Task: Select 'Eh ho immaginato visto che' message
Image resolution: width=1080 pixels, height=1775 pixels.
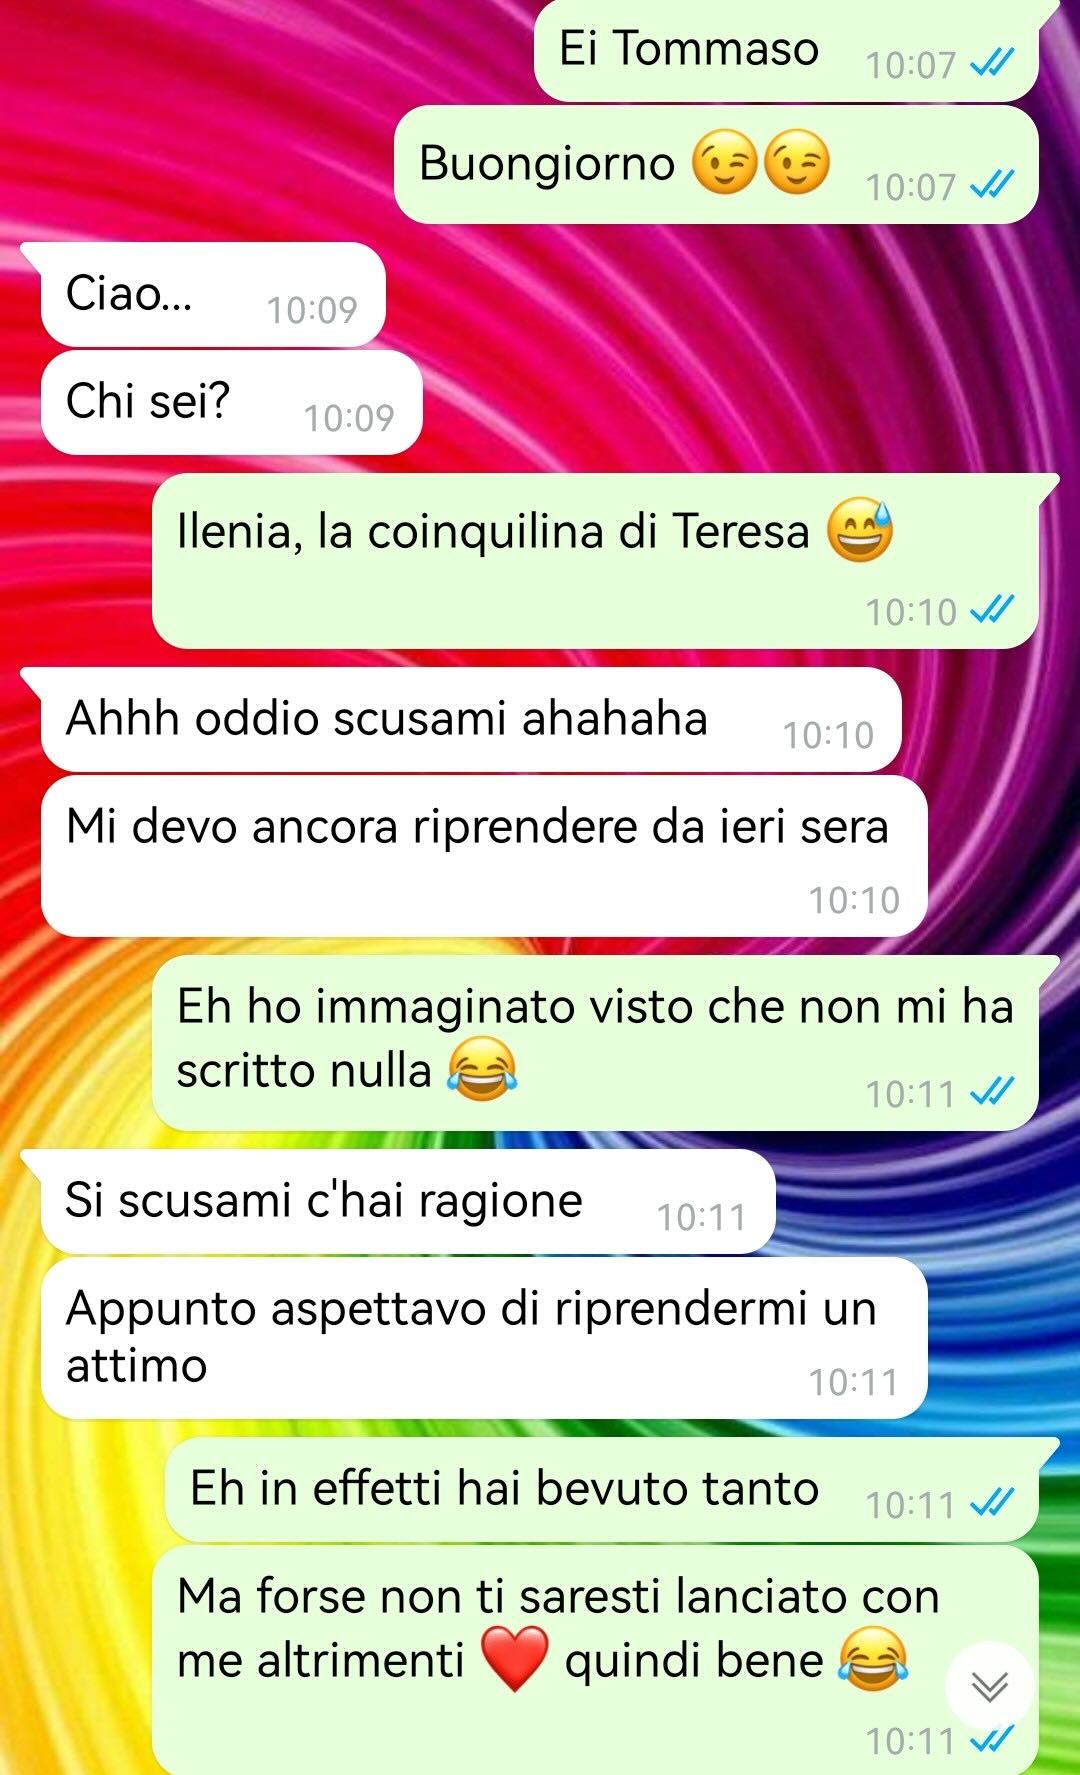Action: (x=595, y=1042)
